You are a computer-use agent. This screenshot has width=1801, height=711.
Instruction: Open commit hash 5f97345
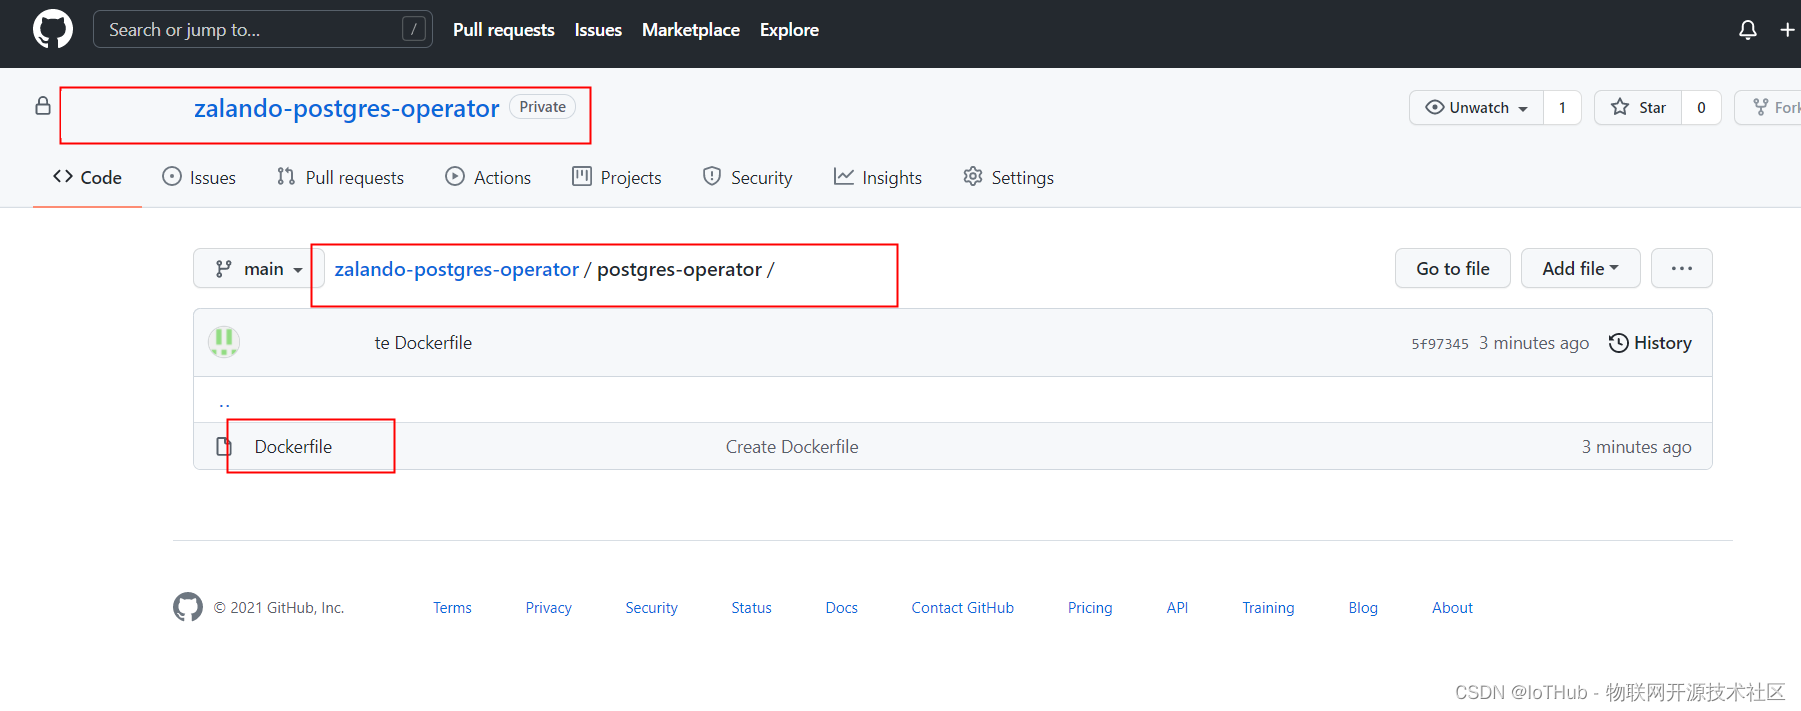pyautogui.click(x=1439, y=344)
